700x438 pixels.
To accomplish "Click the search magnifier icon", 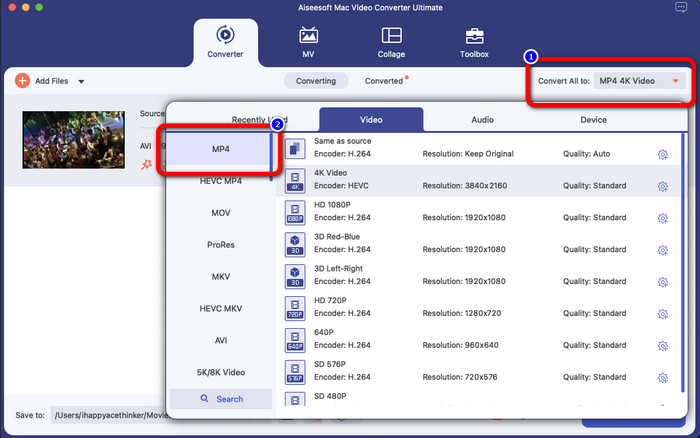I will (204, 398).
